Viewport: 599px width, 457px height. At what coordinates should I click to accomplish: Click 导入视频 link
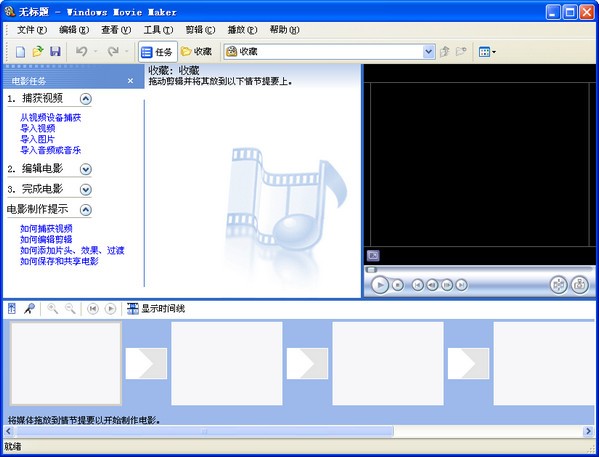(x=38, y=128)
